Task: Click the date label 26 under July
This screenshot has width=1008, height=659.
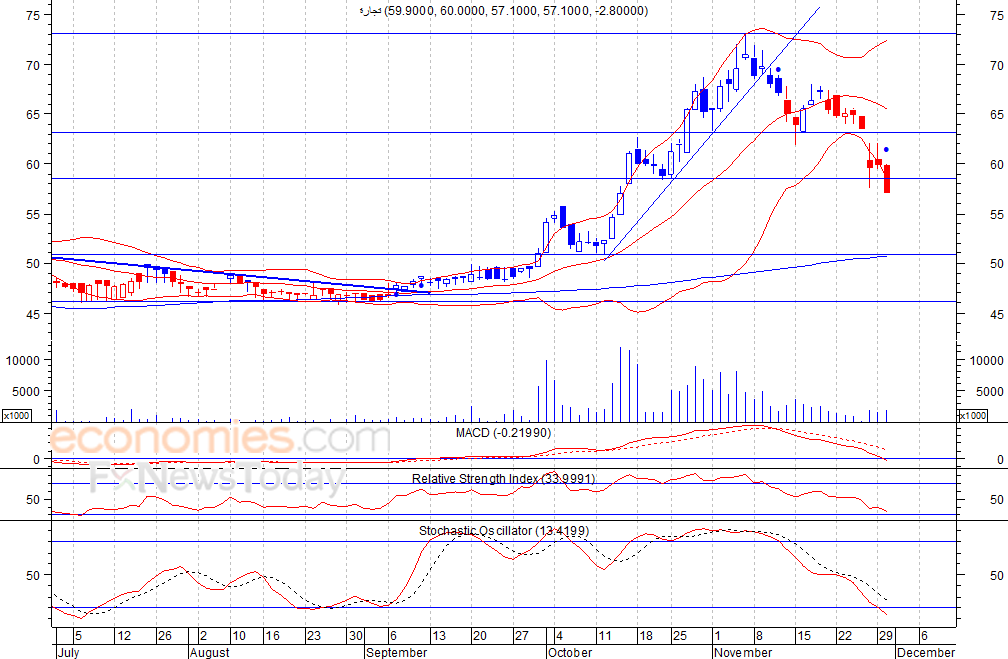Action: pyautogui.click(x=165, y=636)
